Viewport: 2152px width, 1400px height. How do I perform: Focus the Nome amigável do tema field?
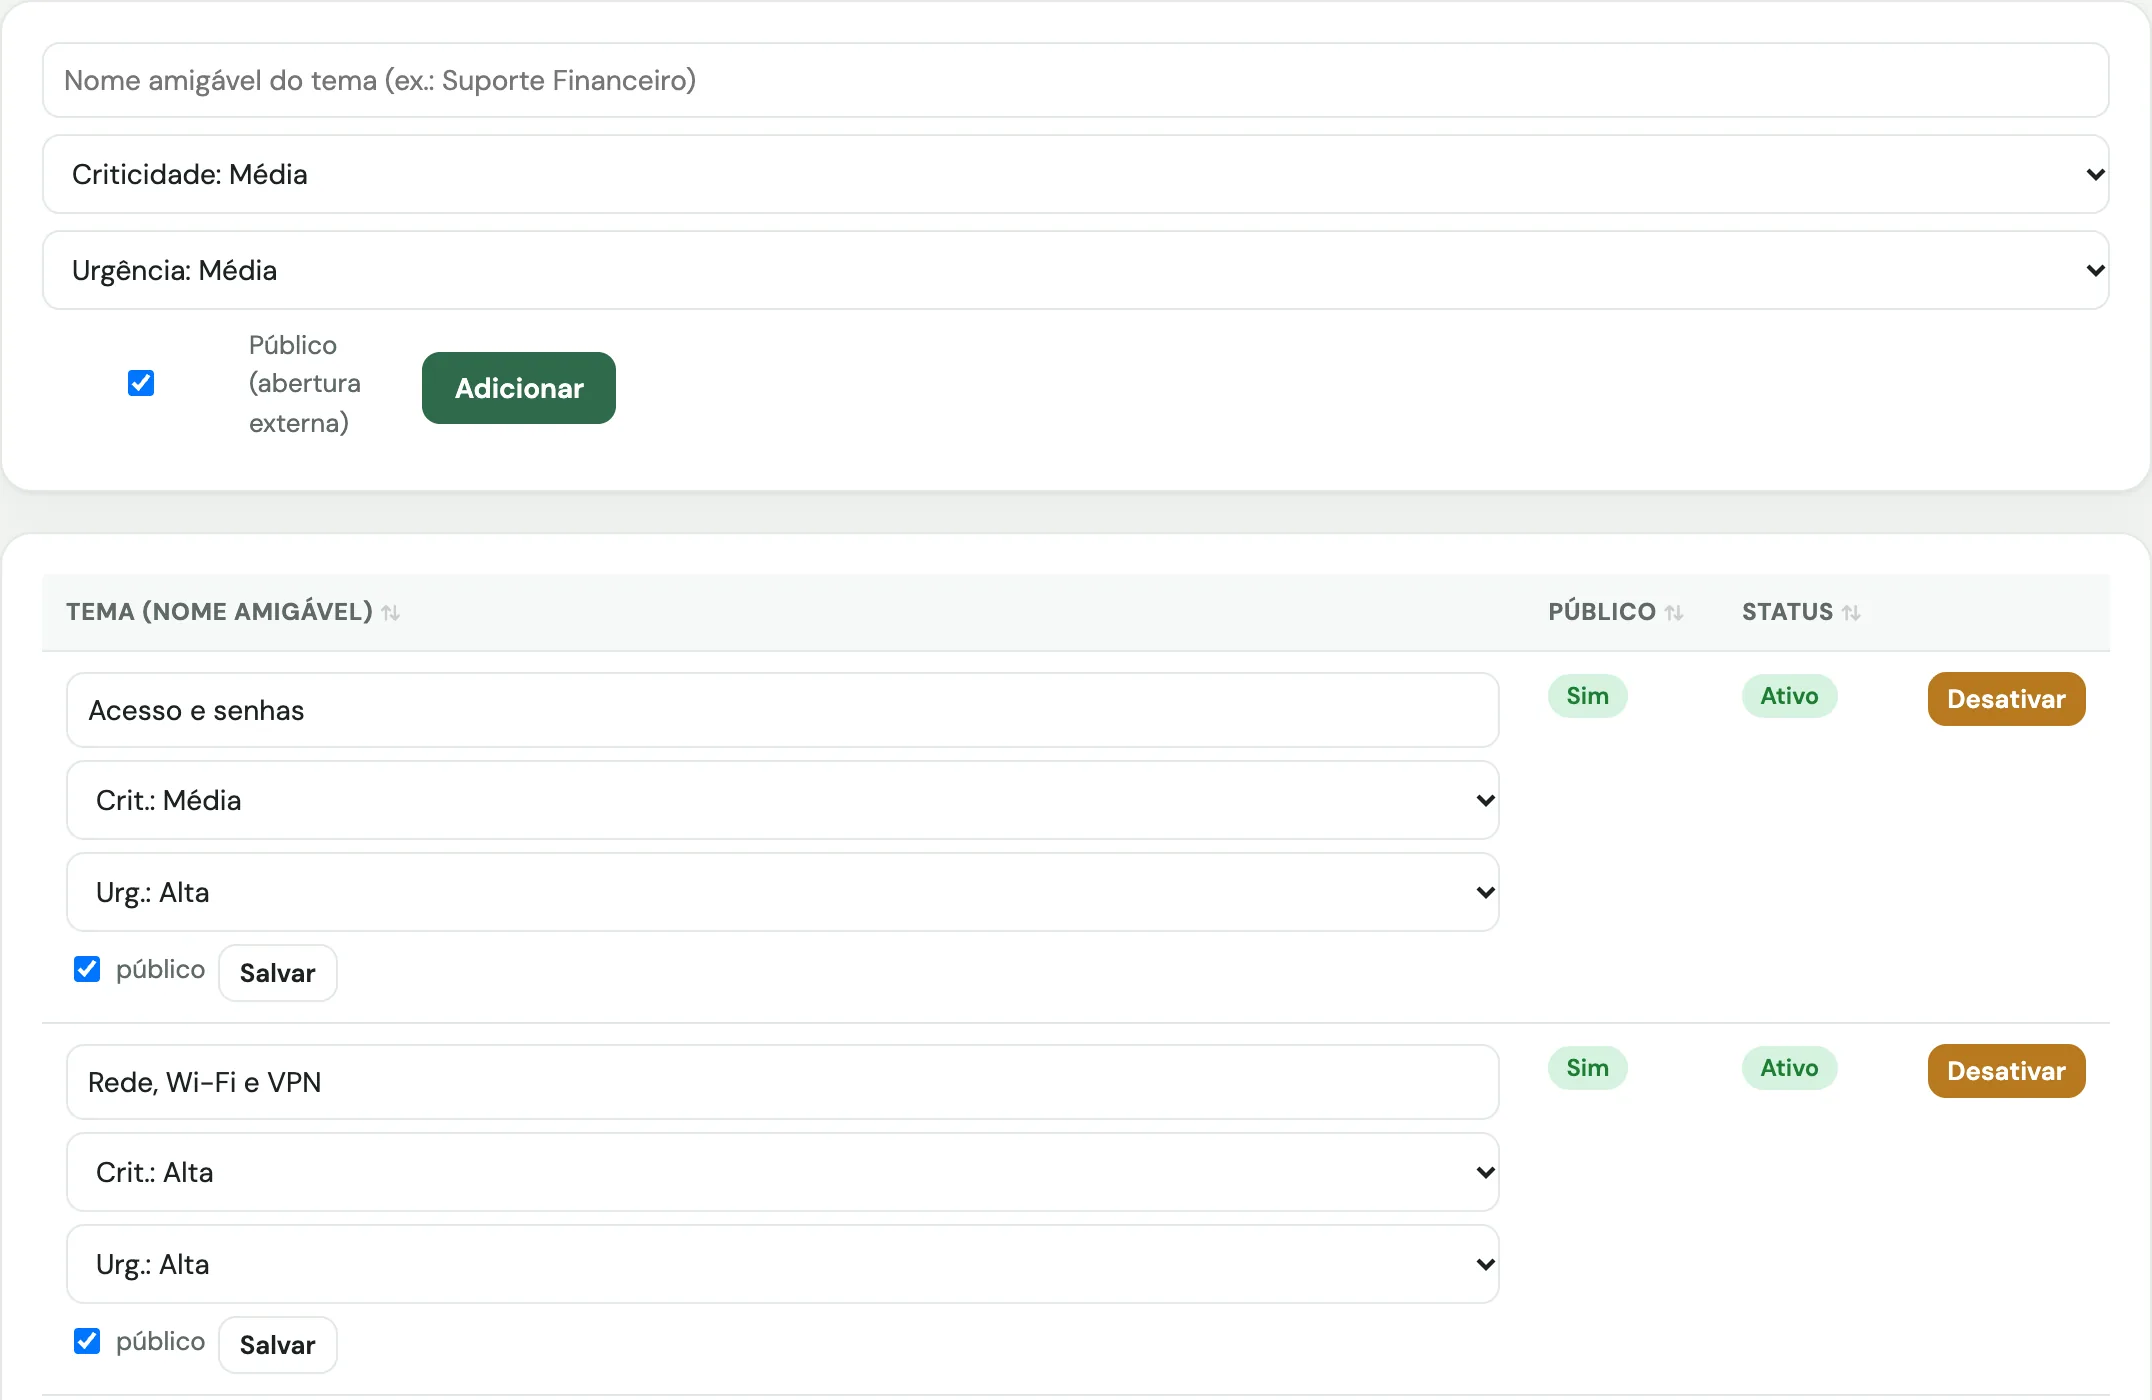(x=1076, y=80)
